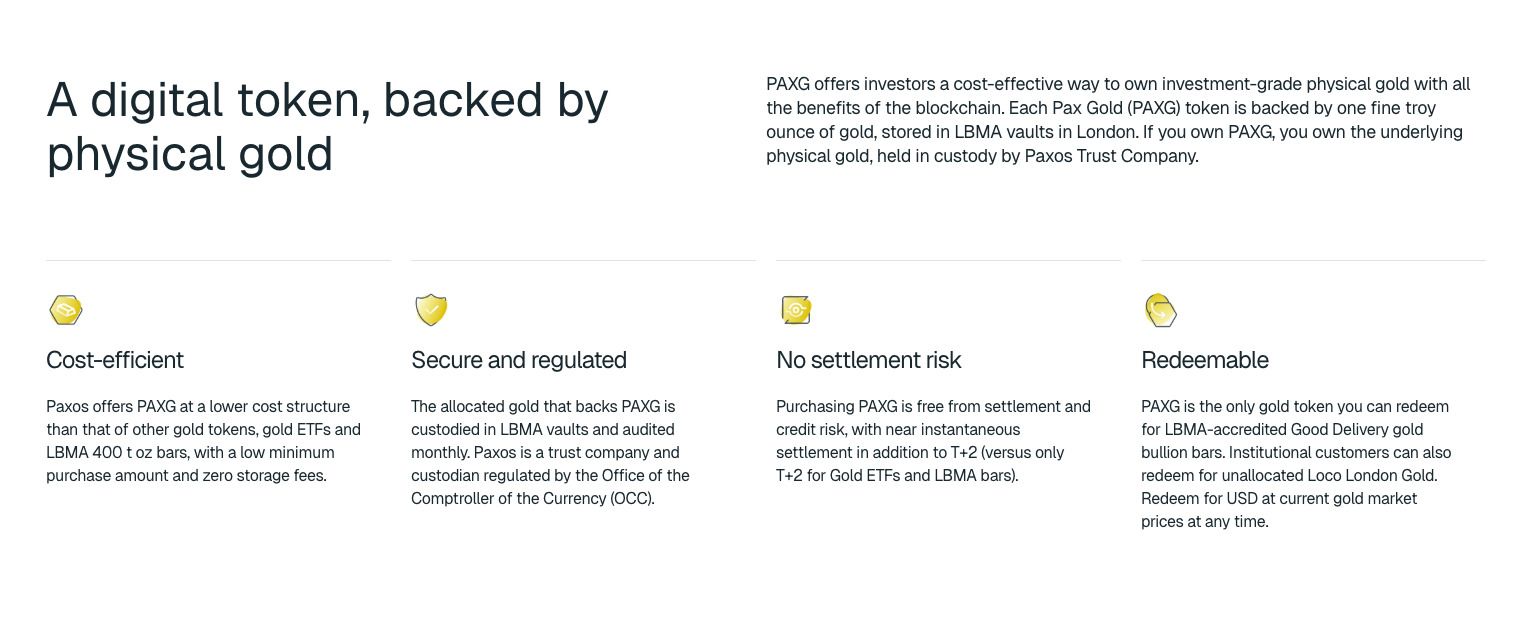Click 'Comptroller of the Currency (OCC)' text

coord(532,499)
